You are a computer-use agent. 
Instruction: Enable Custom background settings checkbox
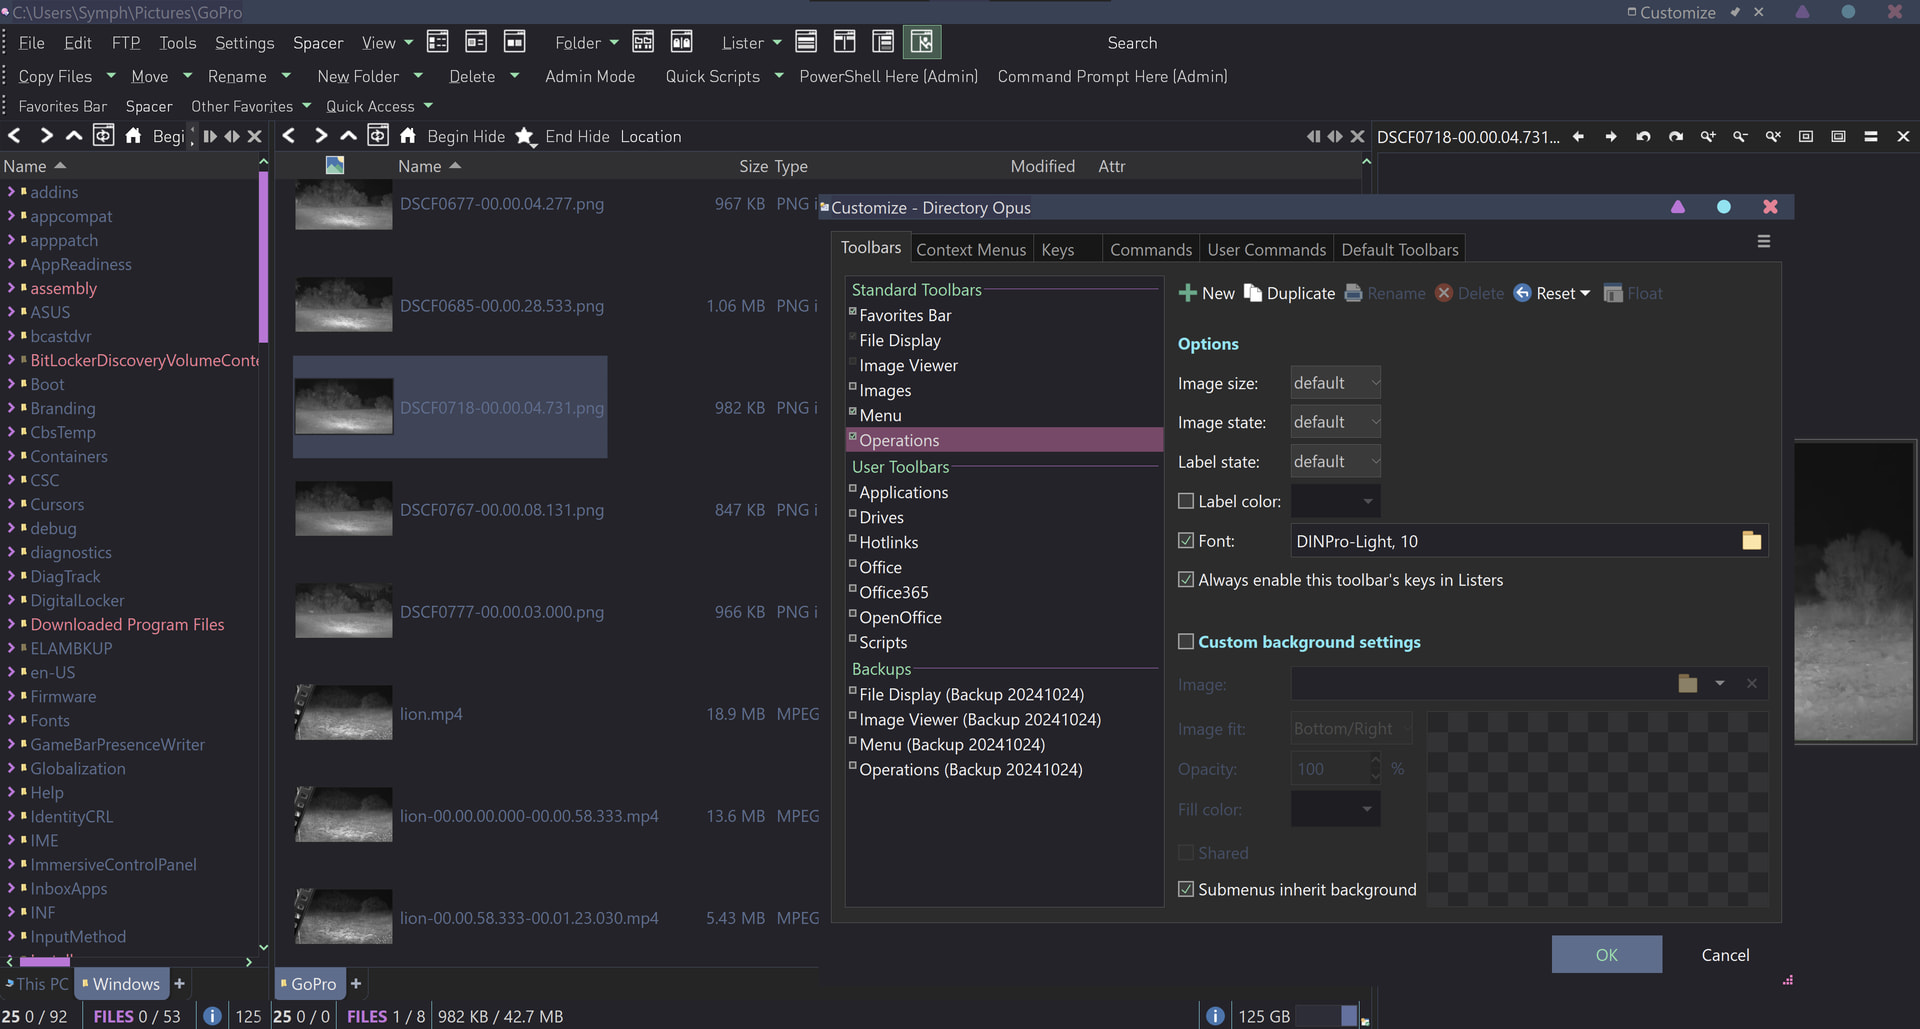1186,642
